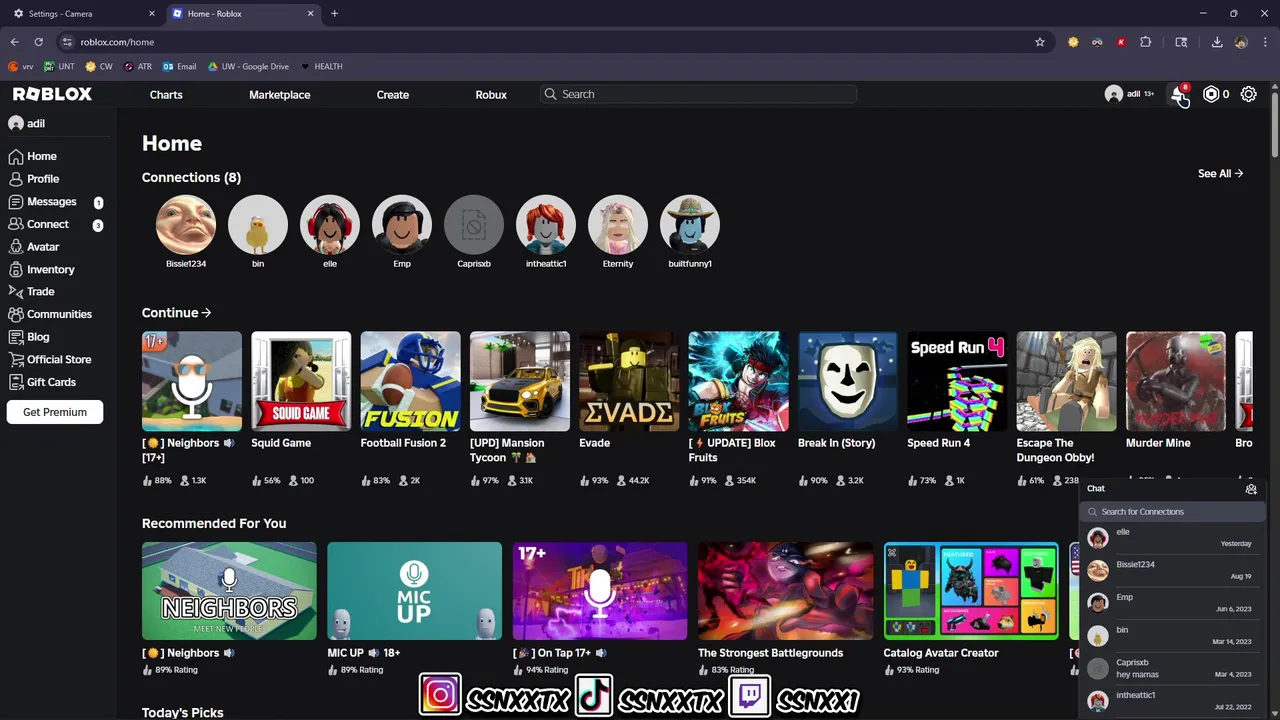
Task: Click the chat settings icon in Chat panel
Action: tap(1251, 489)
